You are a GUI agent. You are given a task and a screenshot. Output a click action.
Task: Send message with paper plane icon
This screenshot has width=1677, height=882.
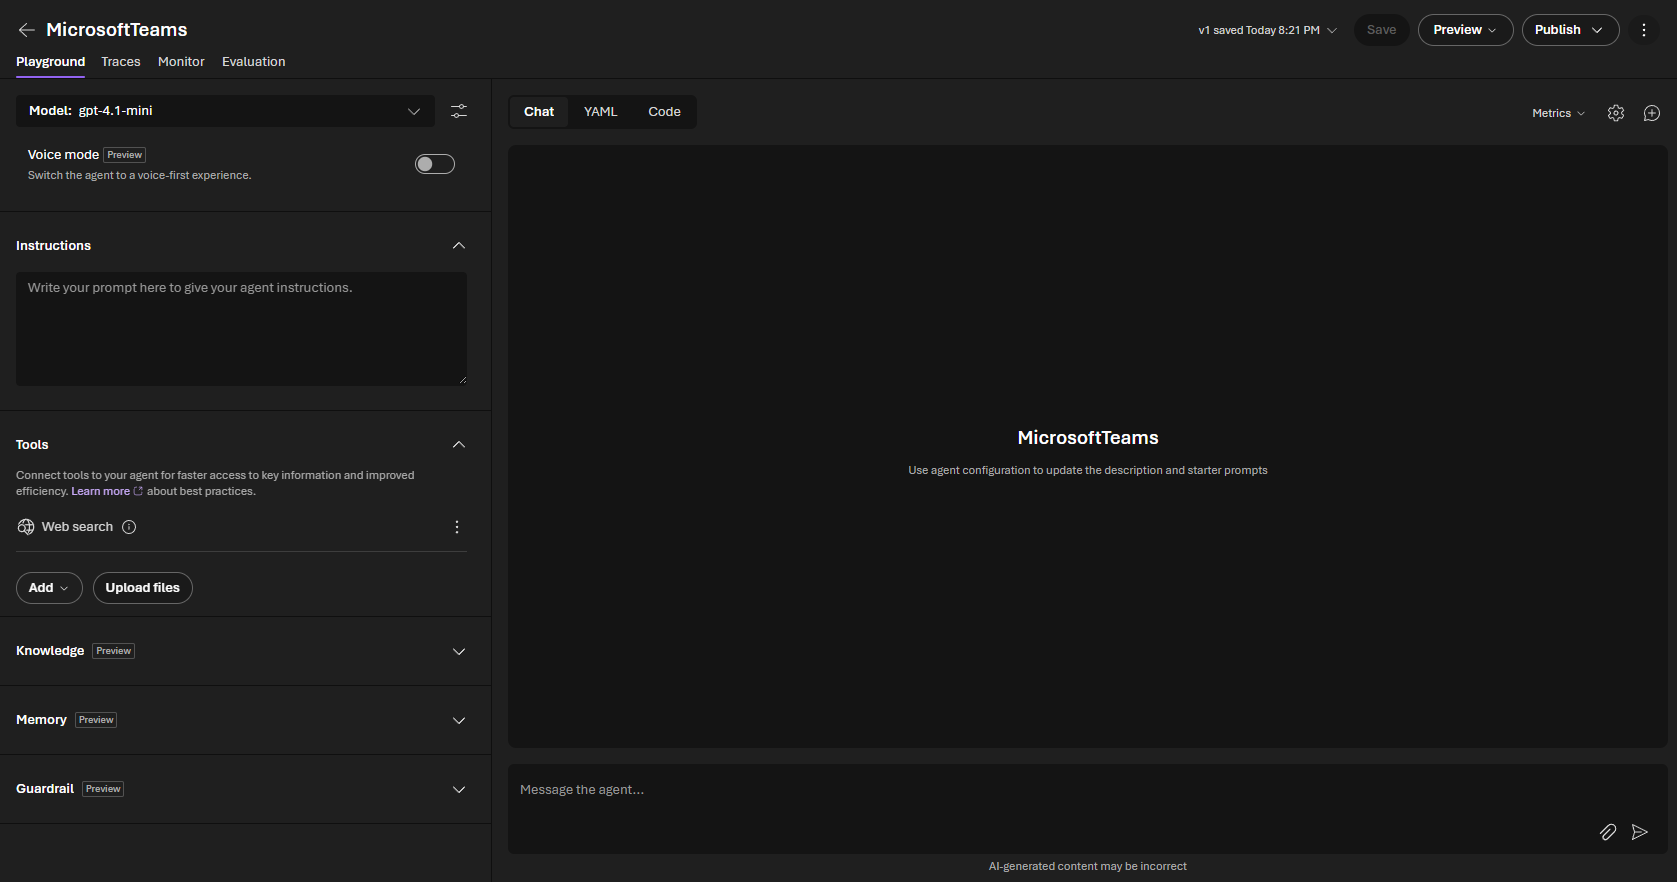[1640, 832]
